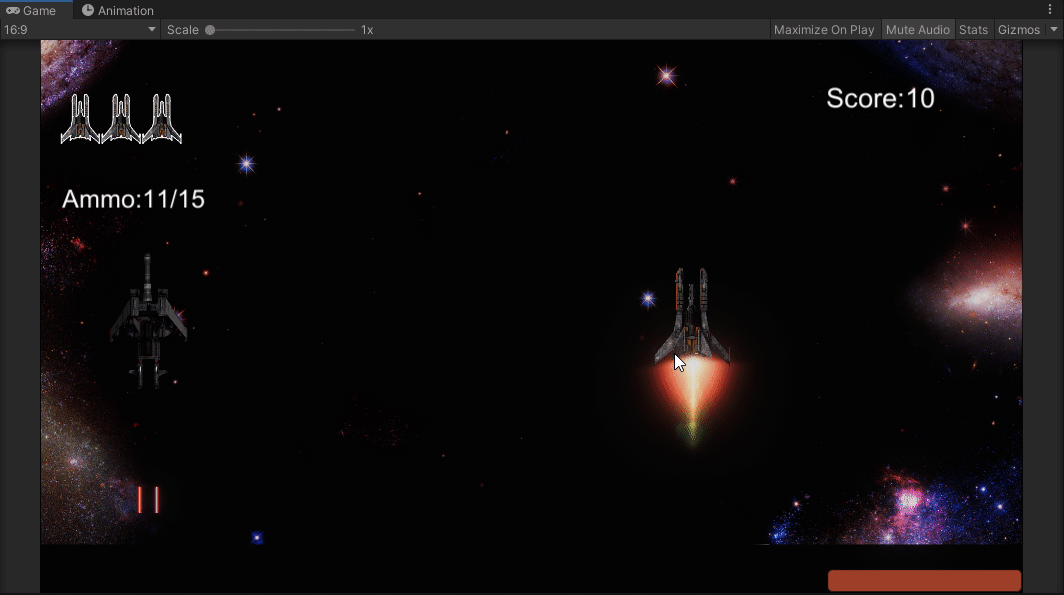
Task: Click the Score:10 text
Action: coord(880,98)
